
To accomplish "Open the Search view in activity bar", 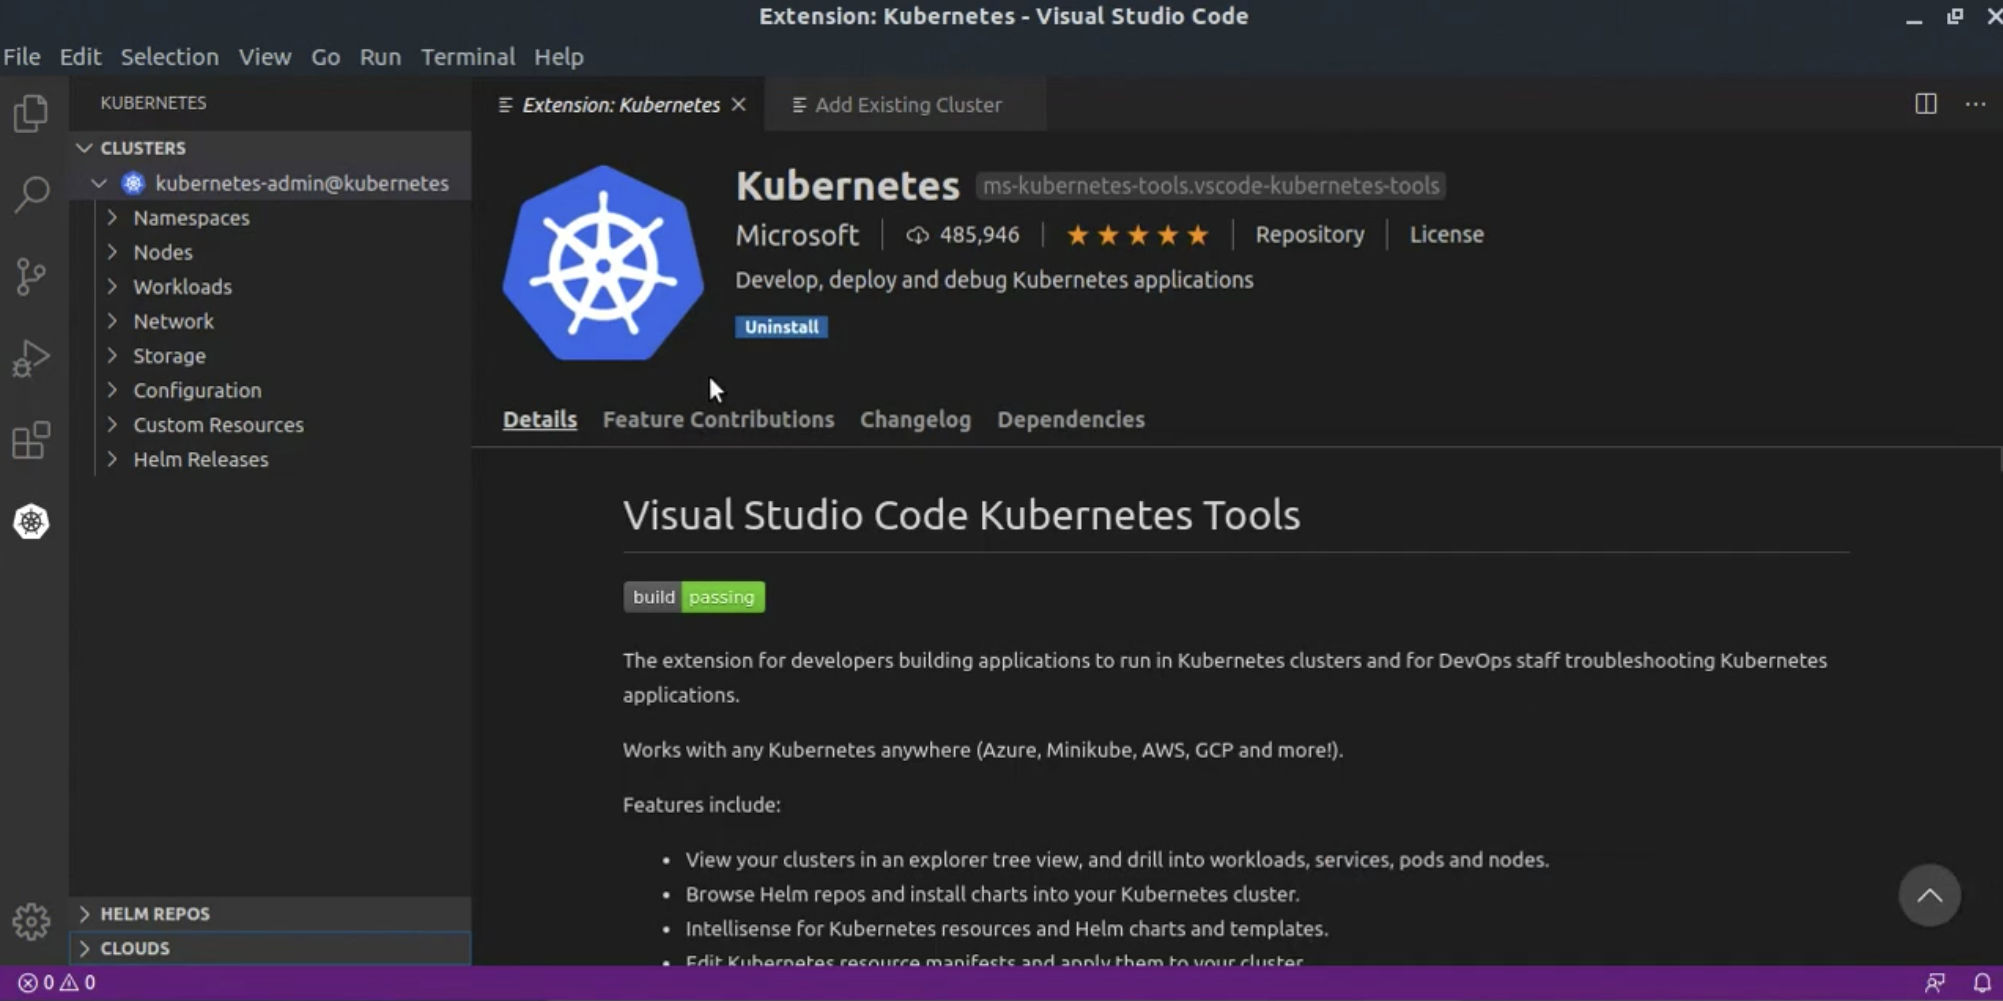I will click(31, 194).
